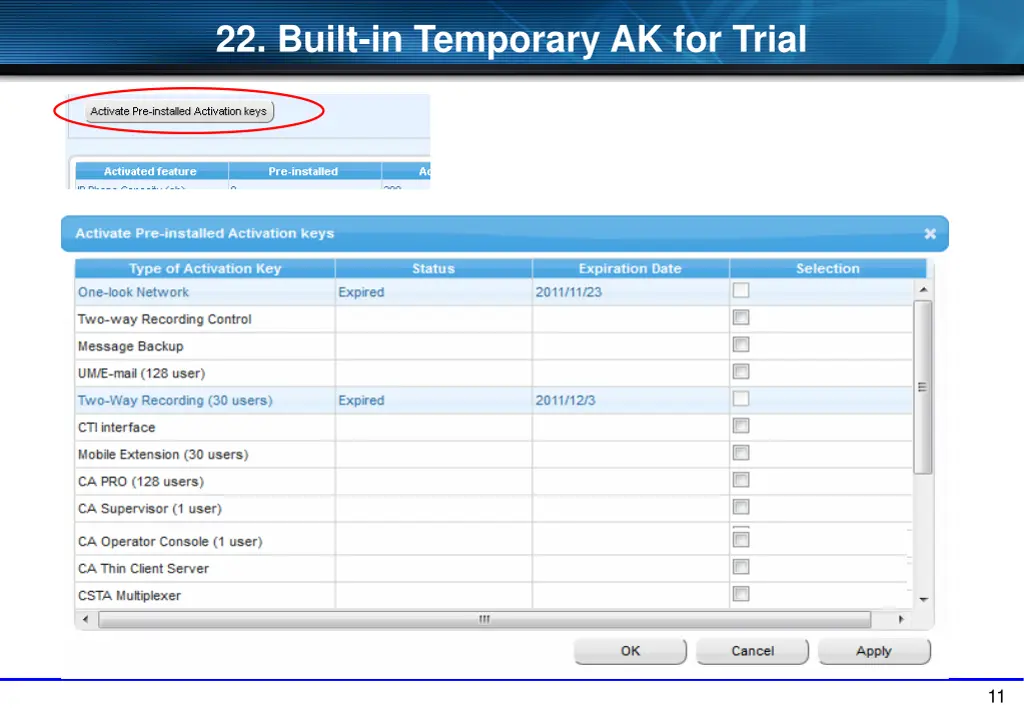Select the Message Backup checkbox

point(741,345)
